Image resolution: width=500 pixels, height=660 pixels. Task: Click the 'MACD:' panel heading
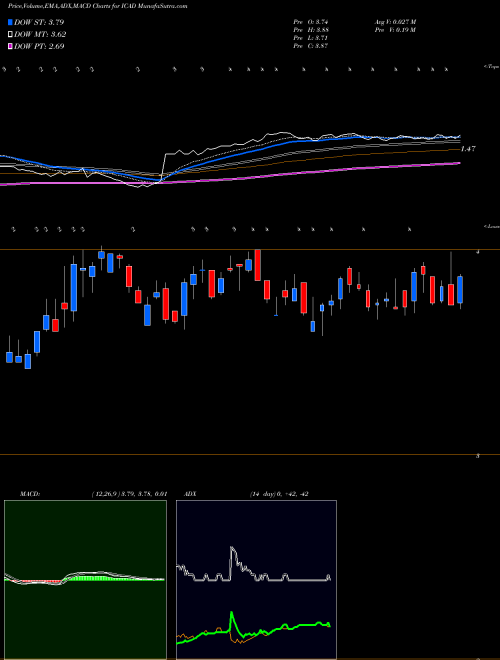pos(30,494)
